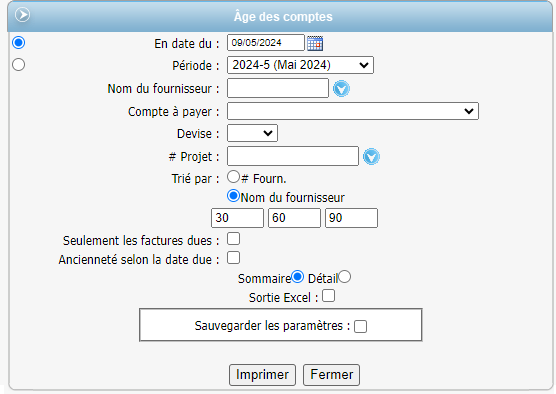Click the 'Compte à payer :' label
556x394 pixels.
coord(173,112)
